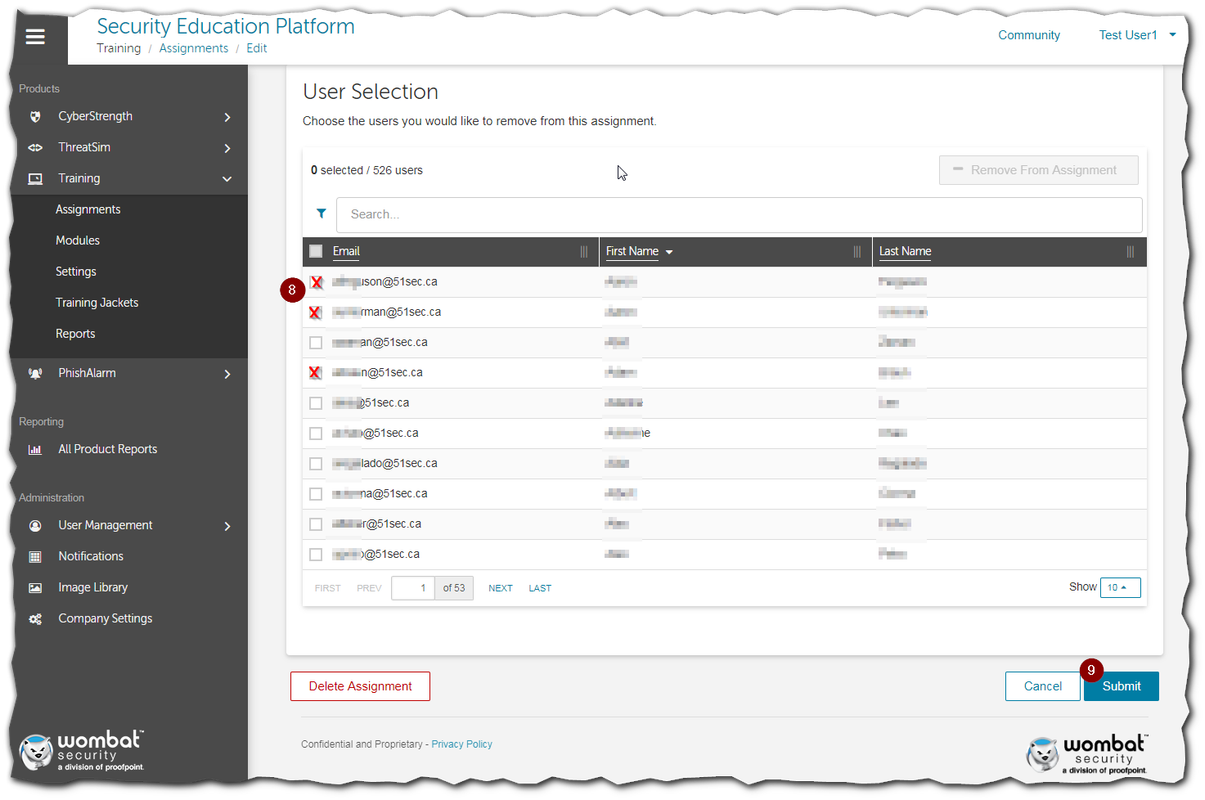Click the '0 selected / 526 users' text
This screenshot has height=800, width=1205.
[366, 171]
